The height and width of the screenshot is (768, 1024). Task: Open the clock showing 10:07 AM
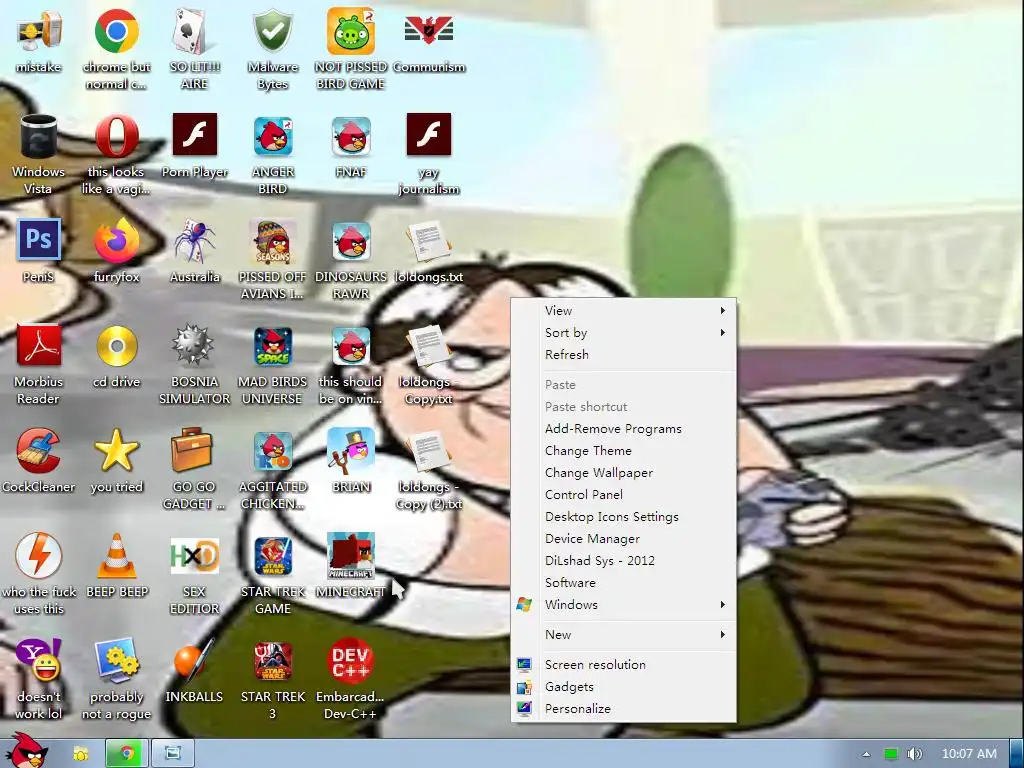tap(968, 754)
